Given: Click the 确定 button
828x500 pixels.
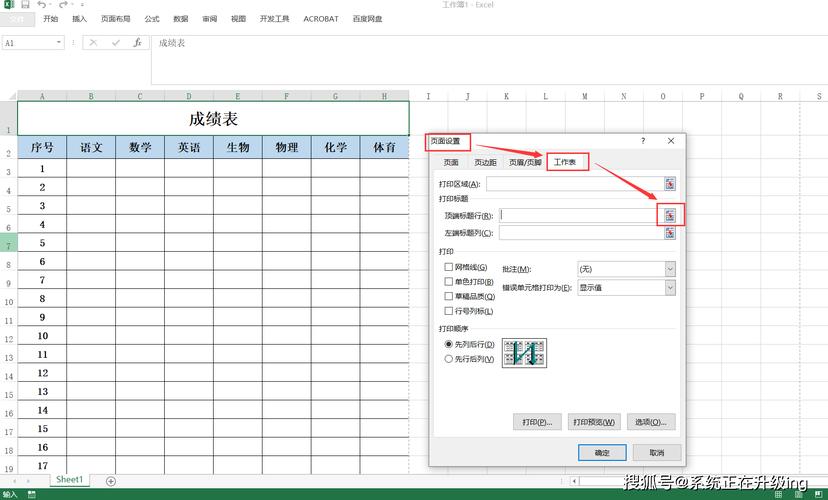Looking at the screenshot, I should [602, 452].
